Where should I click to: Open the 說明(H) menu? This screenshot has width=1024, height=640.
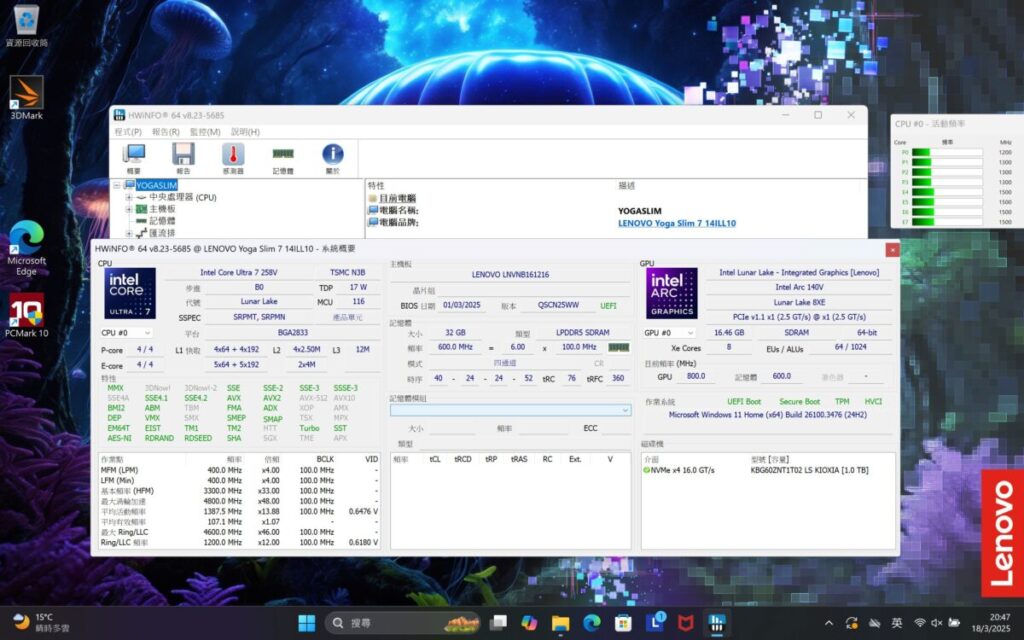[246, 132]
